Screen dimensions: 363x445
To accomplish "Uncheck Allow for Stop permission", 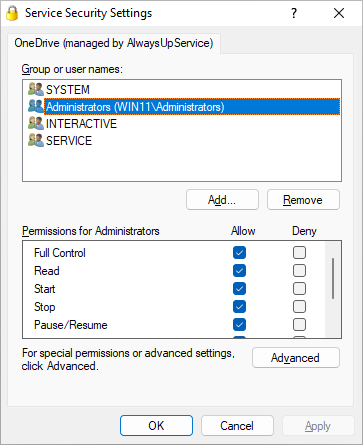I will 239,306.
